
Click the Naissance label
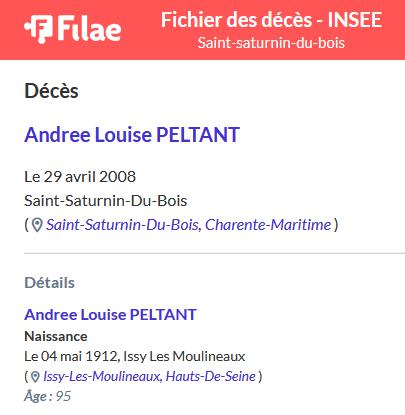tap(56, 336)
